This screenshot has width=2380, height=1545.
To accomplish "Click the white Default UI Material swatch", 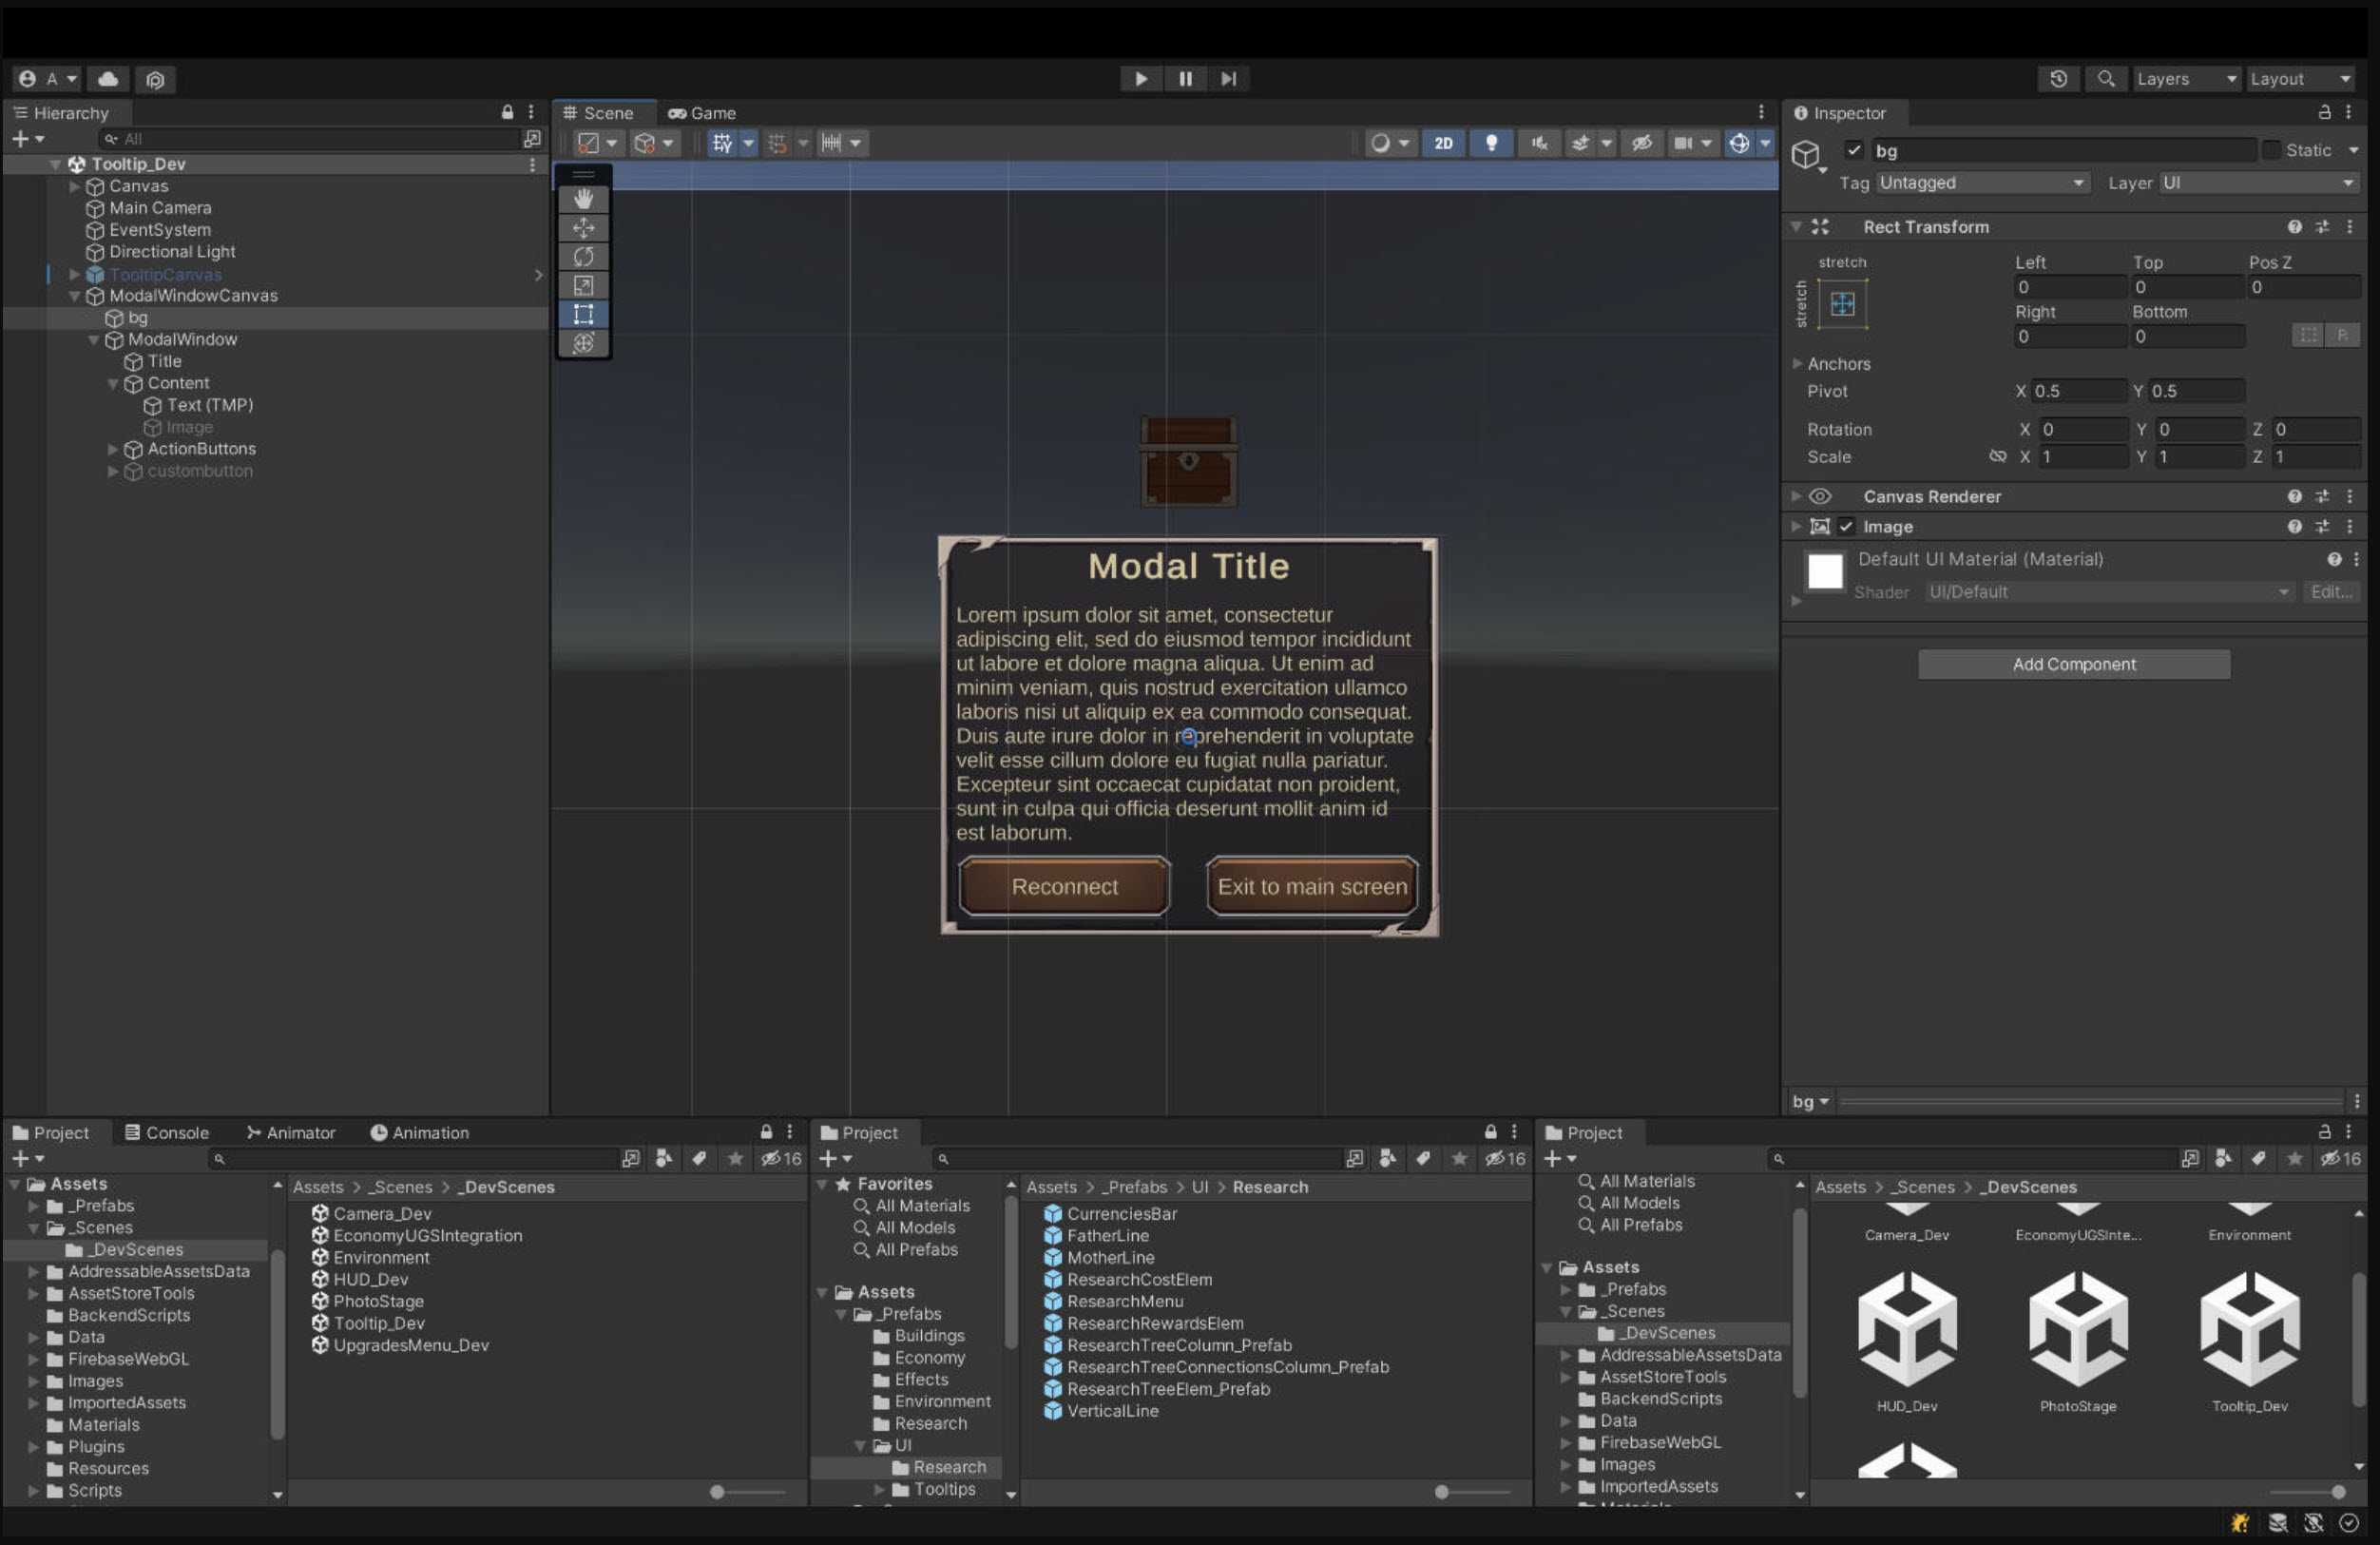I will coord(1824,572).
